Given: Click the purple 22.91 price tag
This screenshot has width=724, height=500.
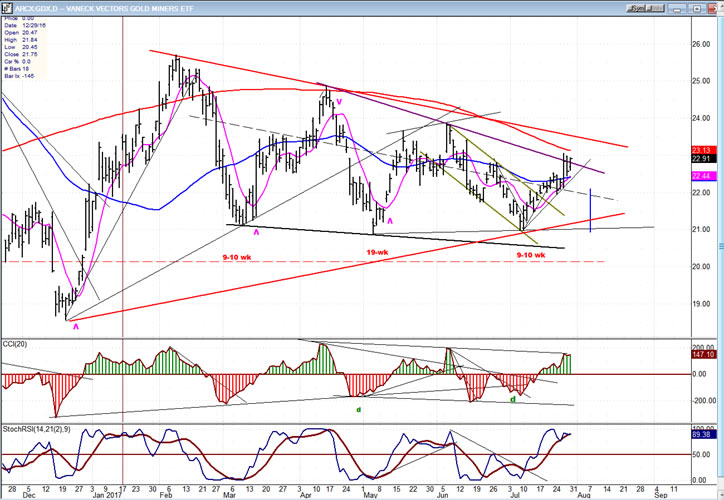Looking at the screenshot, I should (701, 159).
